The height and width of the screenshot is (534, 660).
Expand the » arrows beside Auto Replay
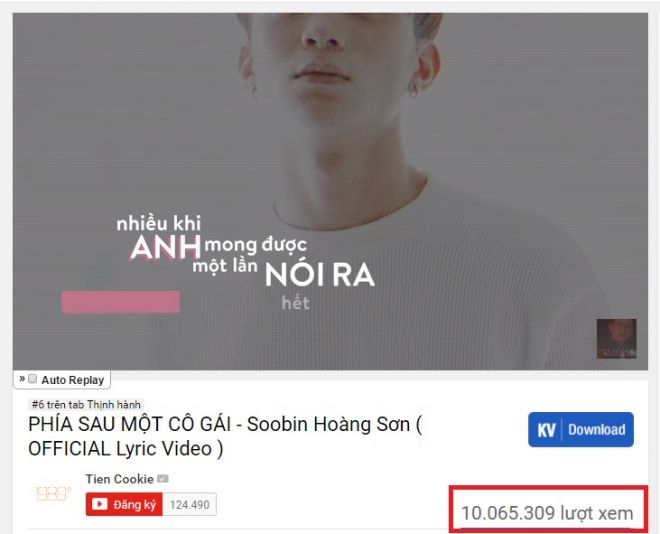pyautogui.click(x=22, y=379)
